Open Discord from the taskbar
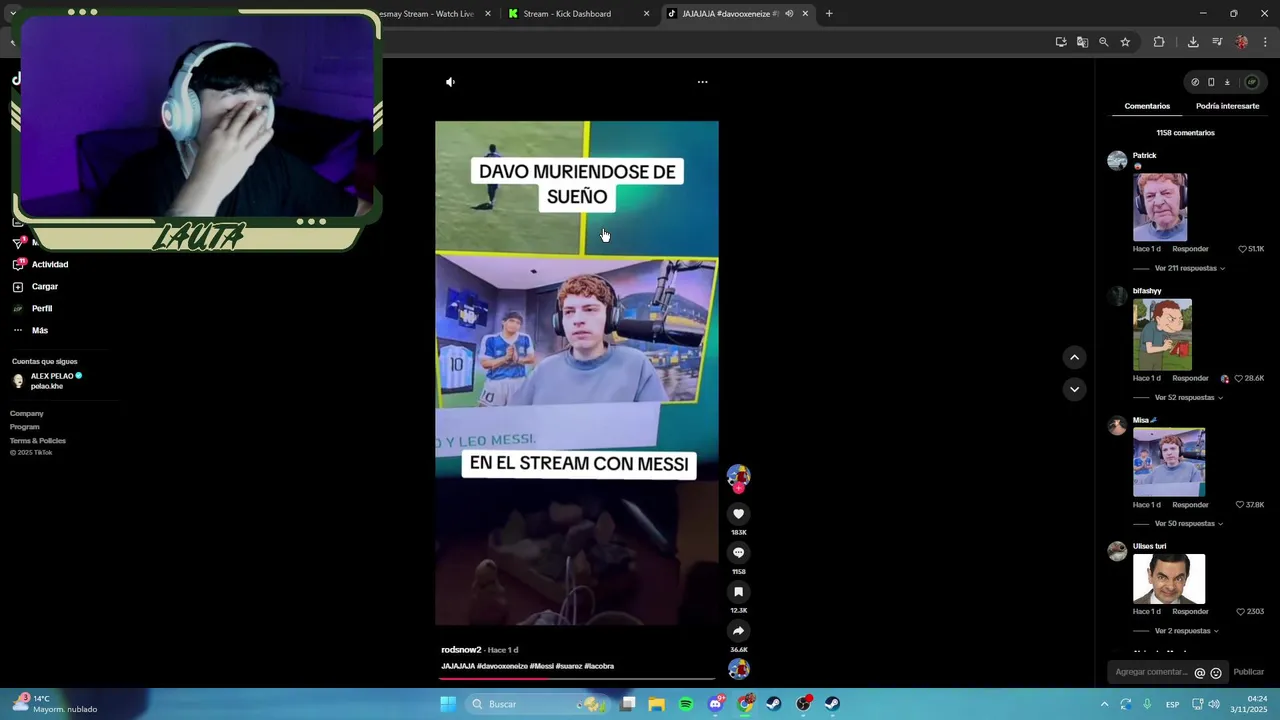This screenshot has height=720, width=1280. pyautogui.click(x=716, y=704)
